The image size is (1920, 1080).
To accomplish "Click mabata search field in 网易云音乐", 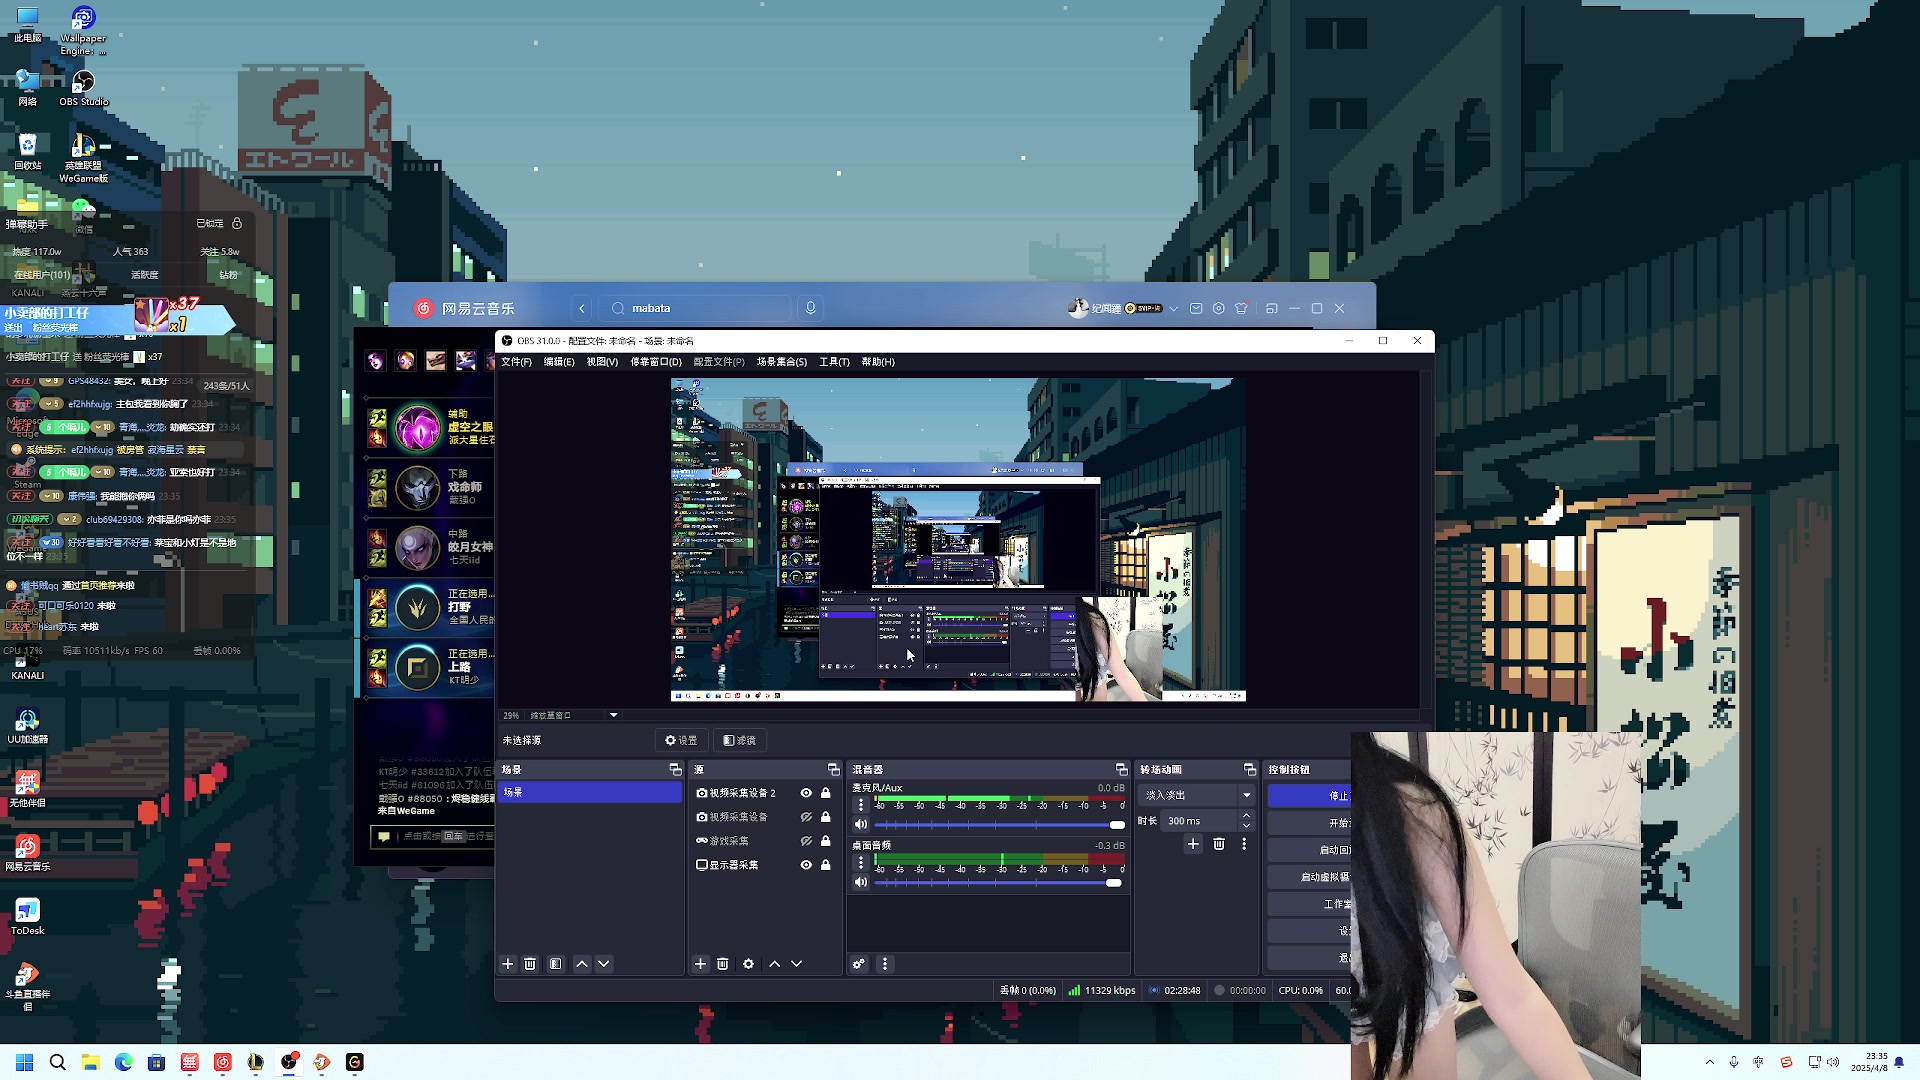I will click(695, 308).
